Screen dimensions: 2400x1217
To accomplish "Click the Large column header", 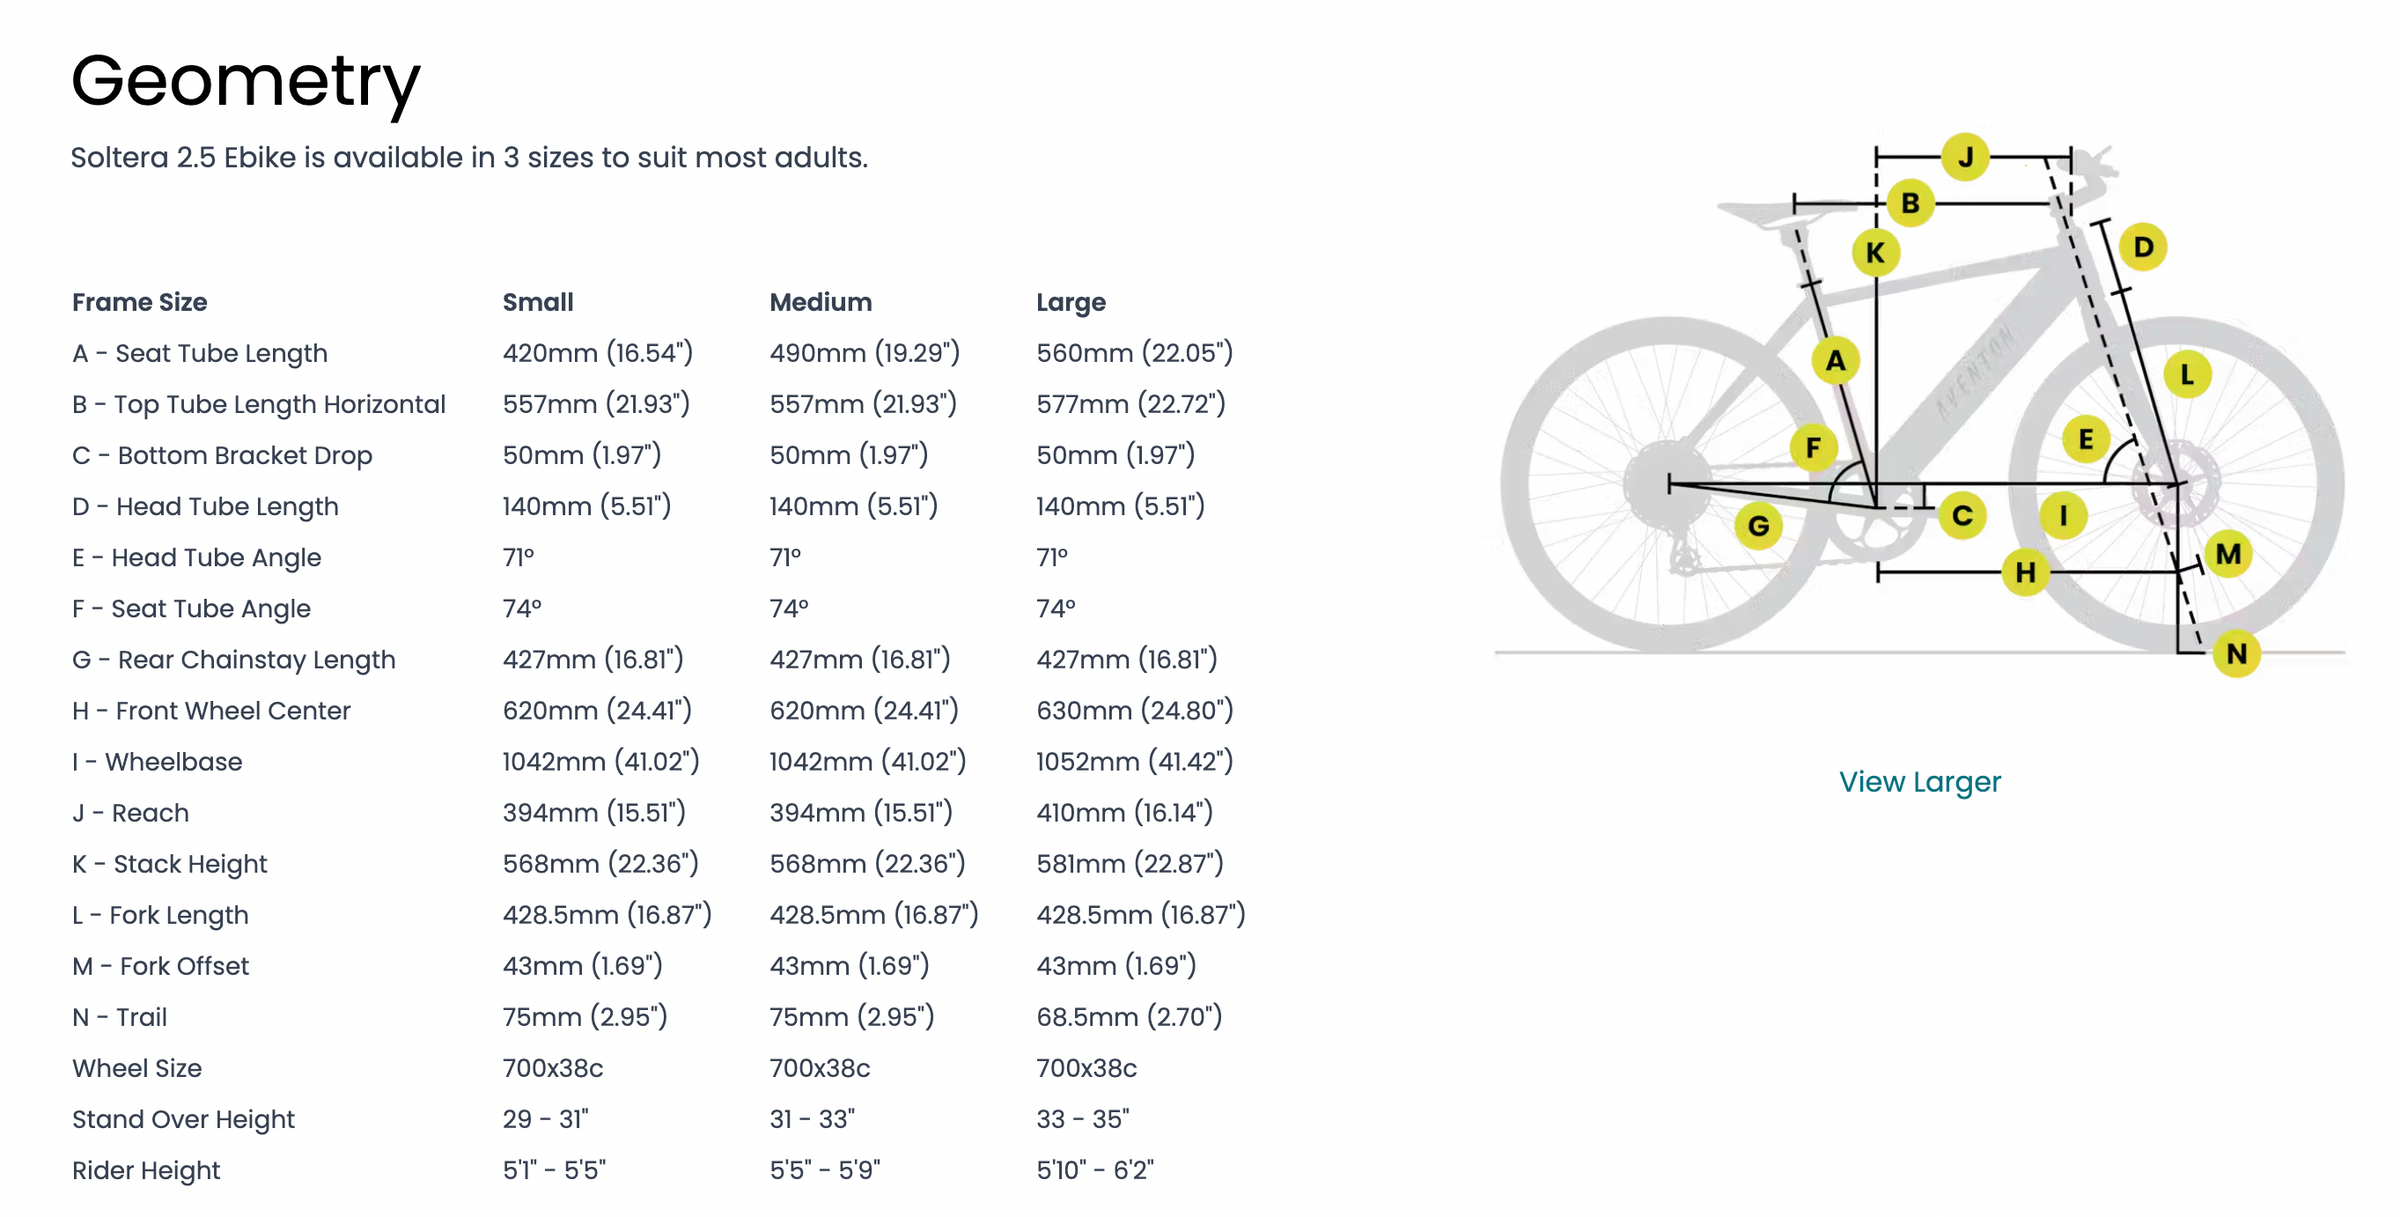I will [x=1070, y=302].
